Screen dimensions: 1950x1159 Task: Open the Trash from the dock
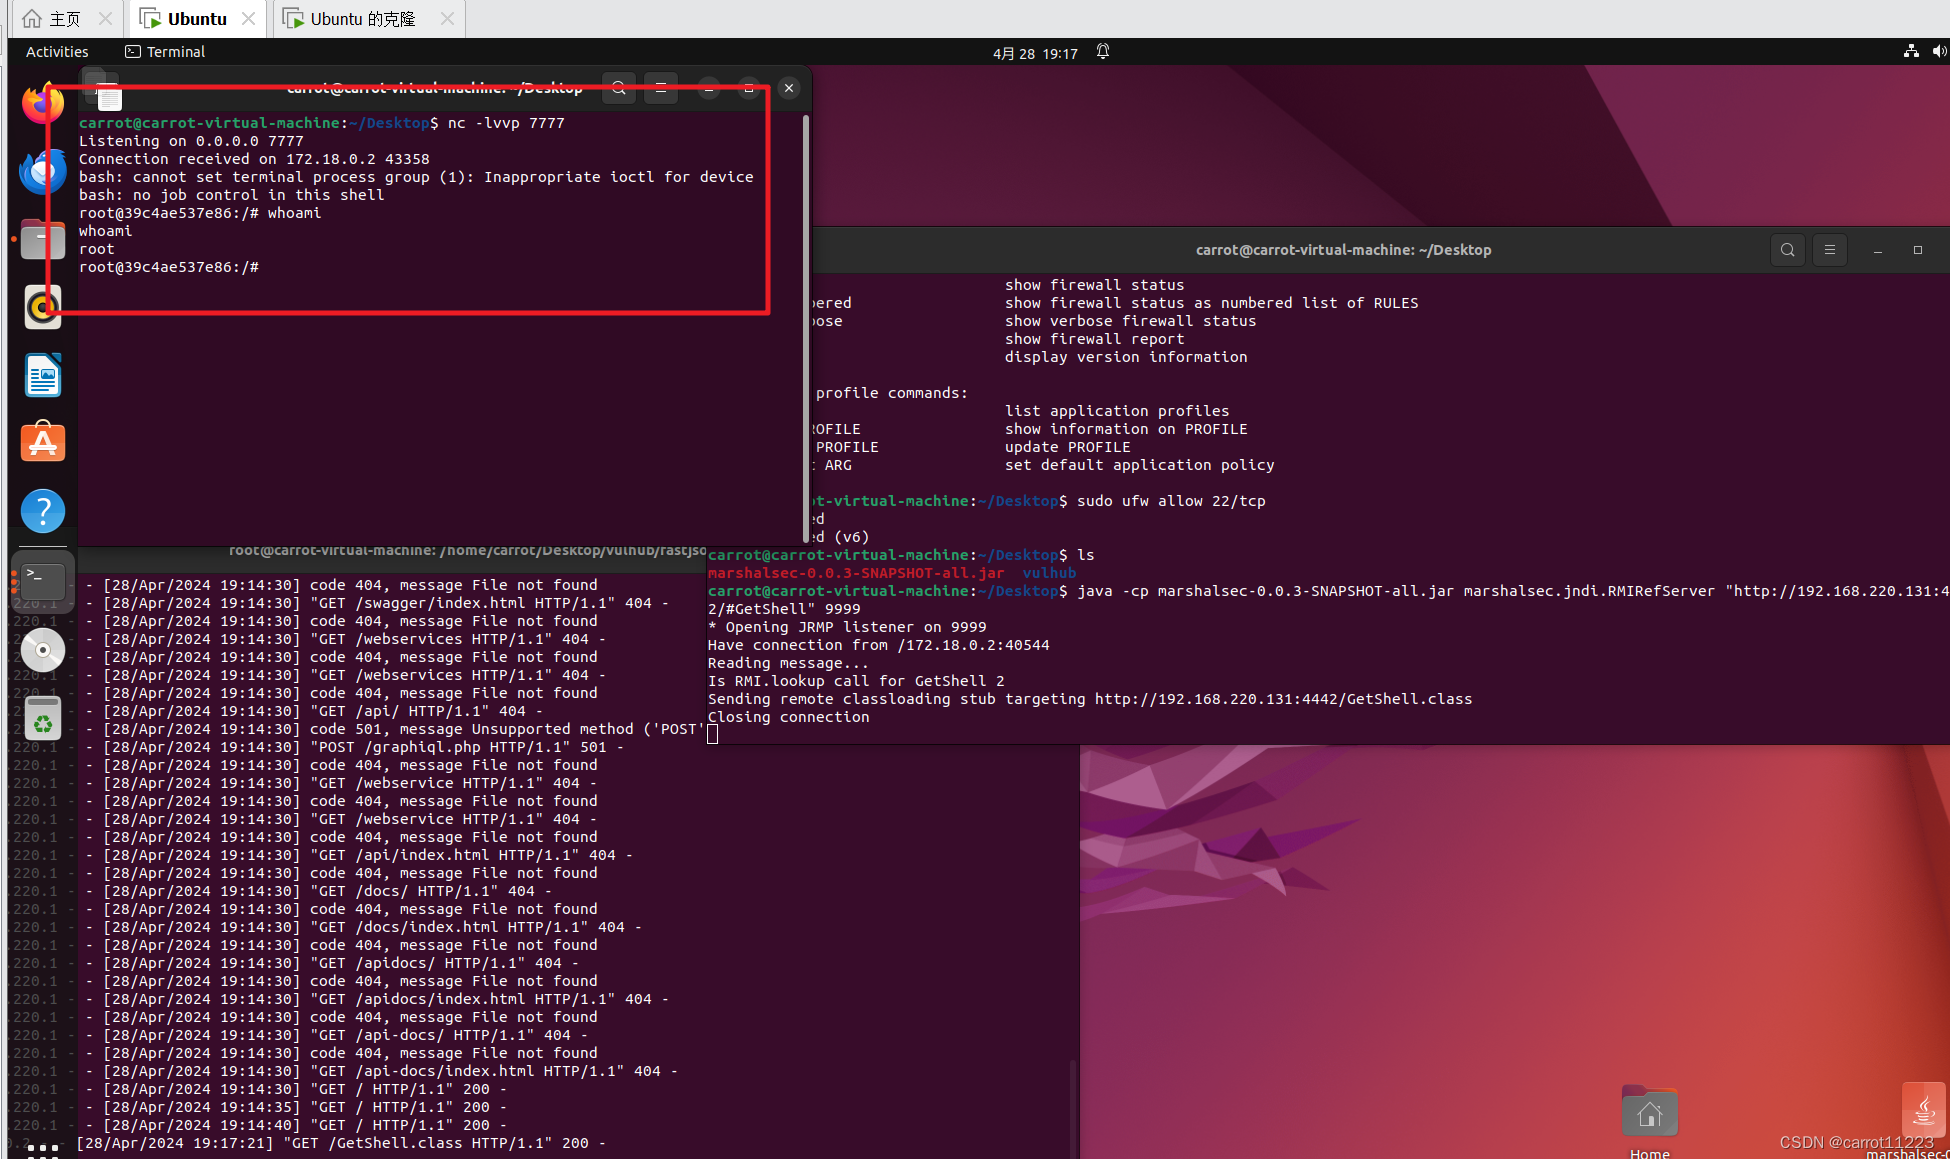tap(43, 719)
